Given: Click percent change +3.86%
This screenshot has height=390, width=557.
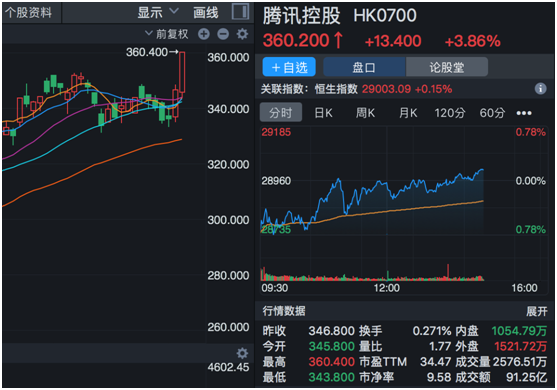Looking at the screenshot, I should pyautogui.click(x=472, y=41).
